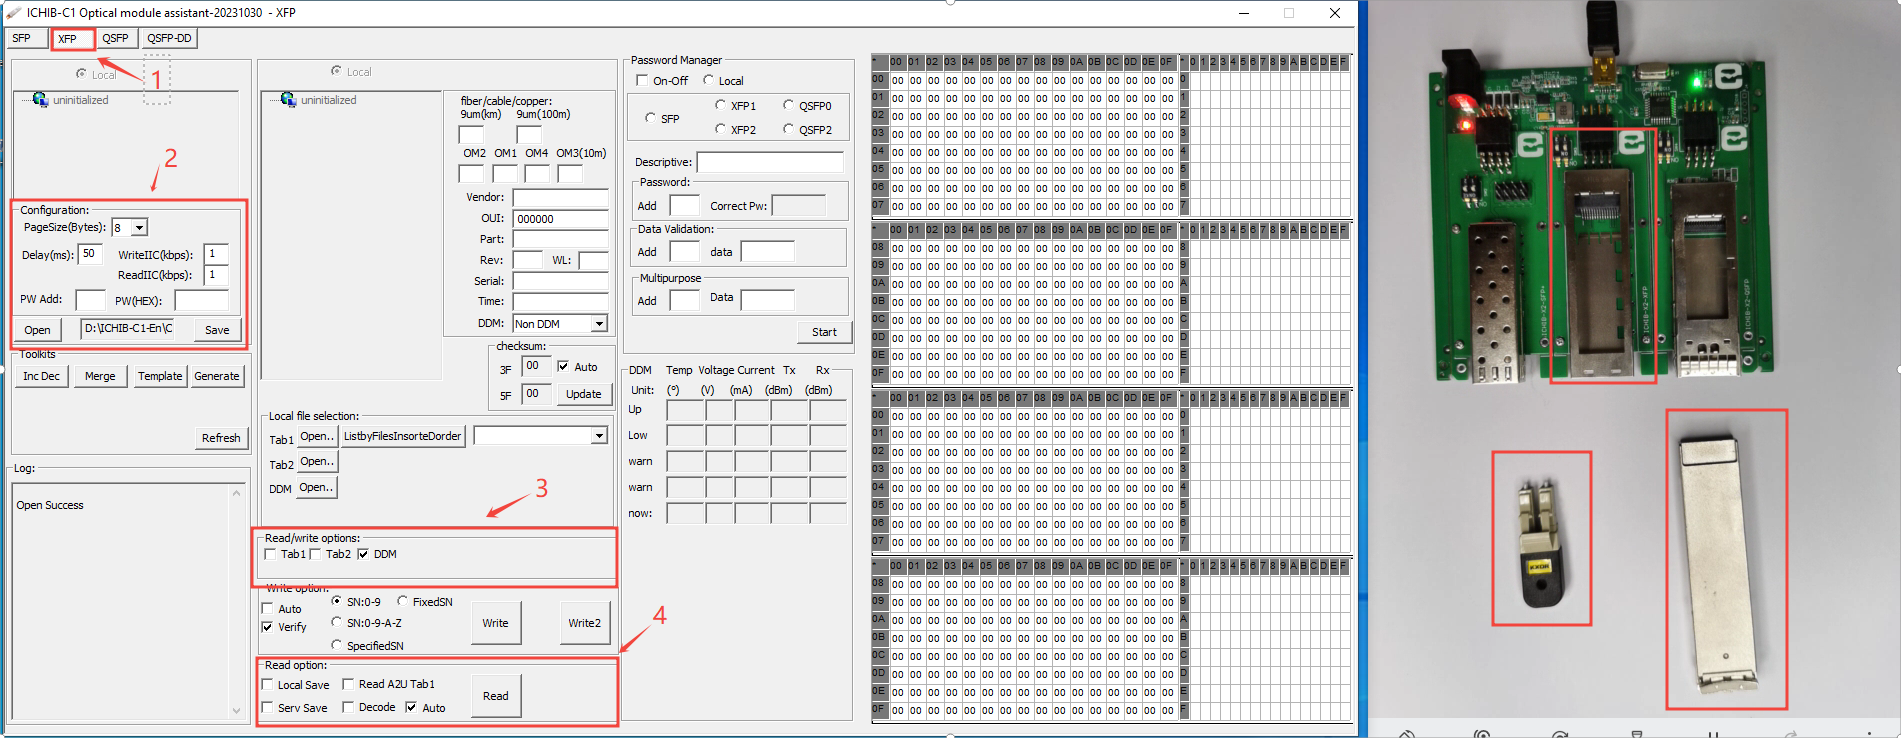Click the Log panel scroll down arrow
The image size is (1901, 738).
point(237,711)
